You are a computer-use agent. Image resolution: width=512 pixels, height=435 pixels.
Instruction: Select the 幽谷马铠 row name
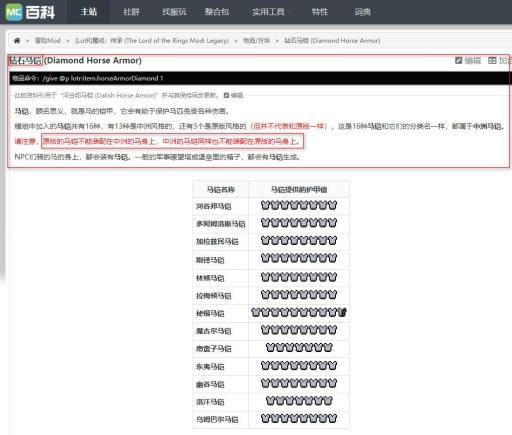210,384
